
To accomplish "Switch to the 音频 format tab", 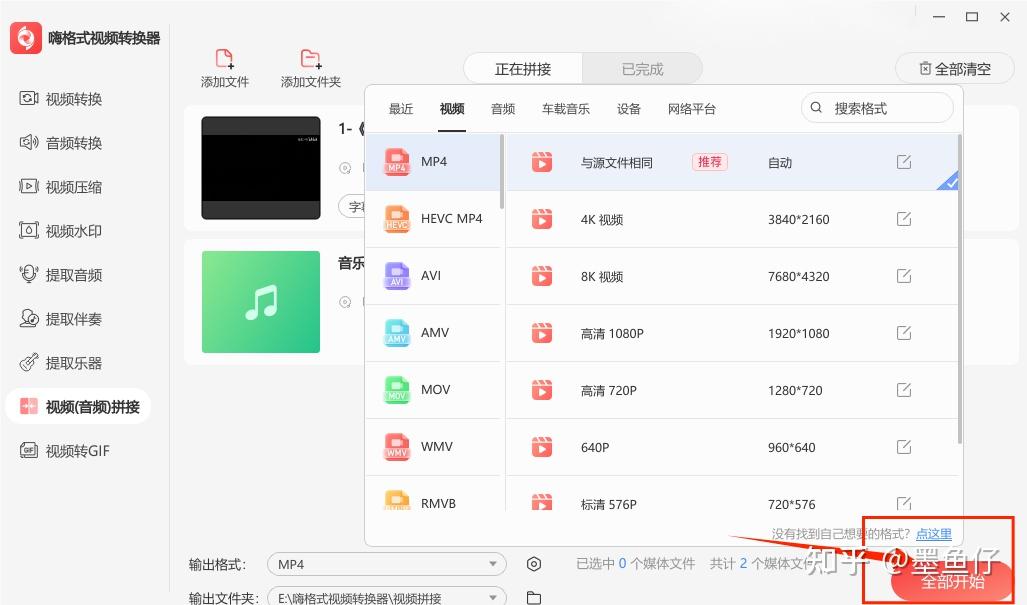I will click(x=503, y=109).
